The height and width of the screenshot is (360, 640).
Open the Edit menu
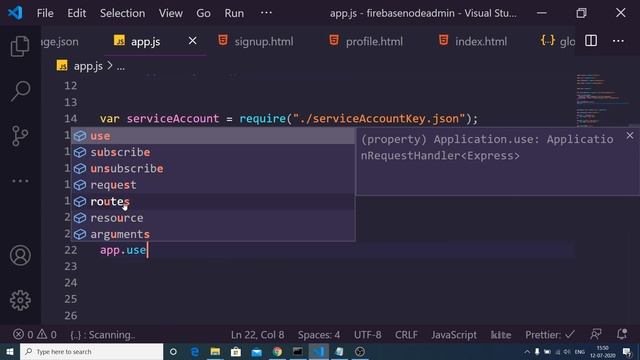(76, 13)
